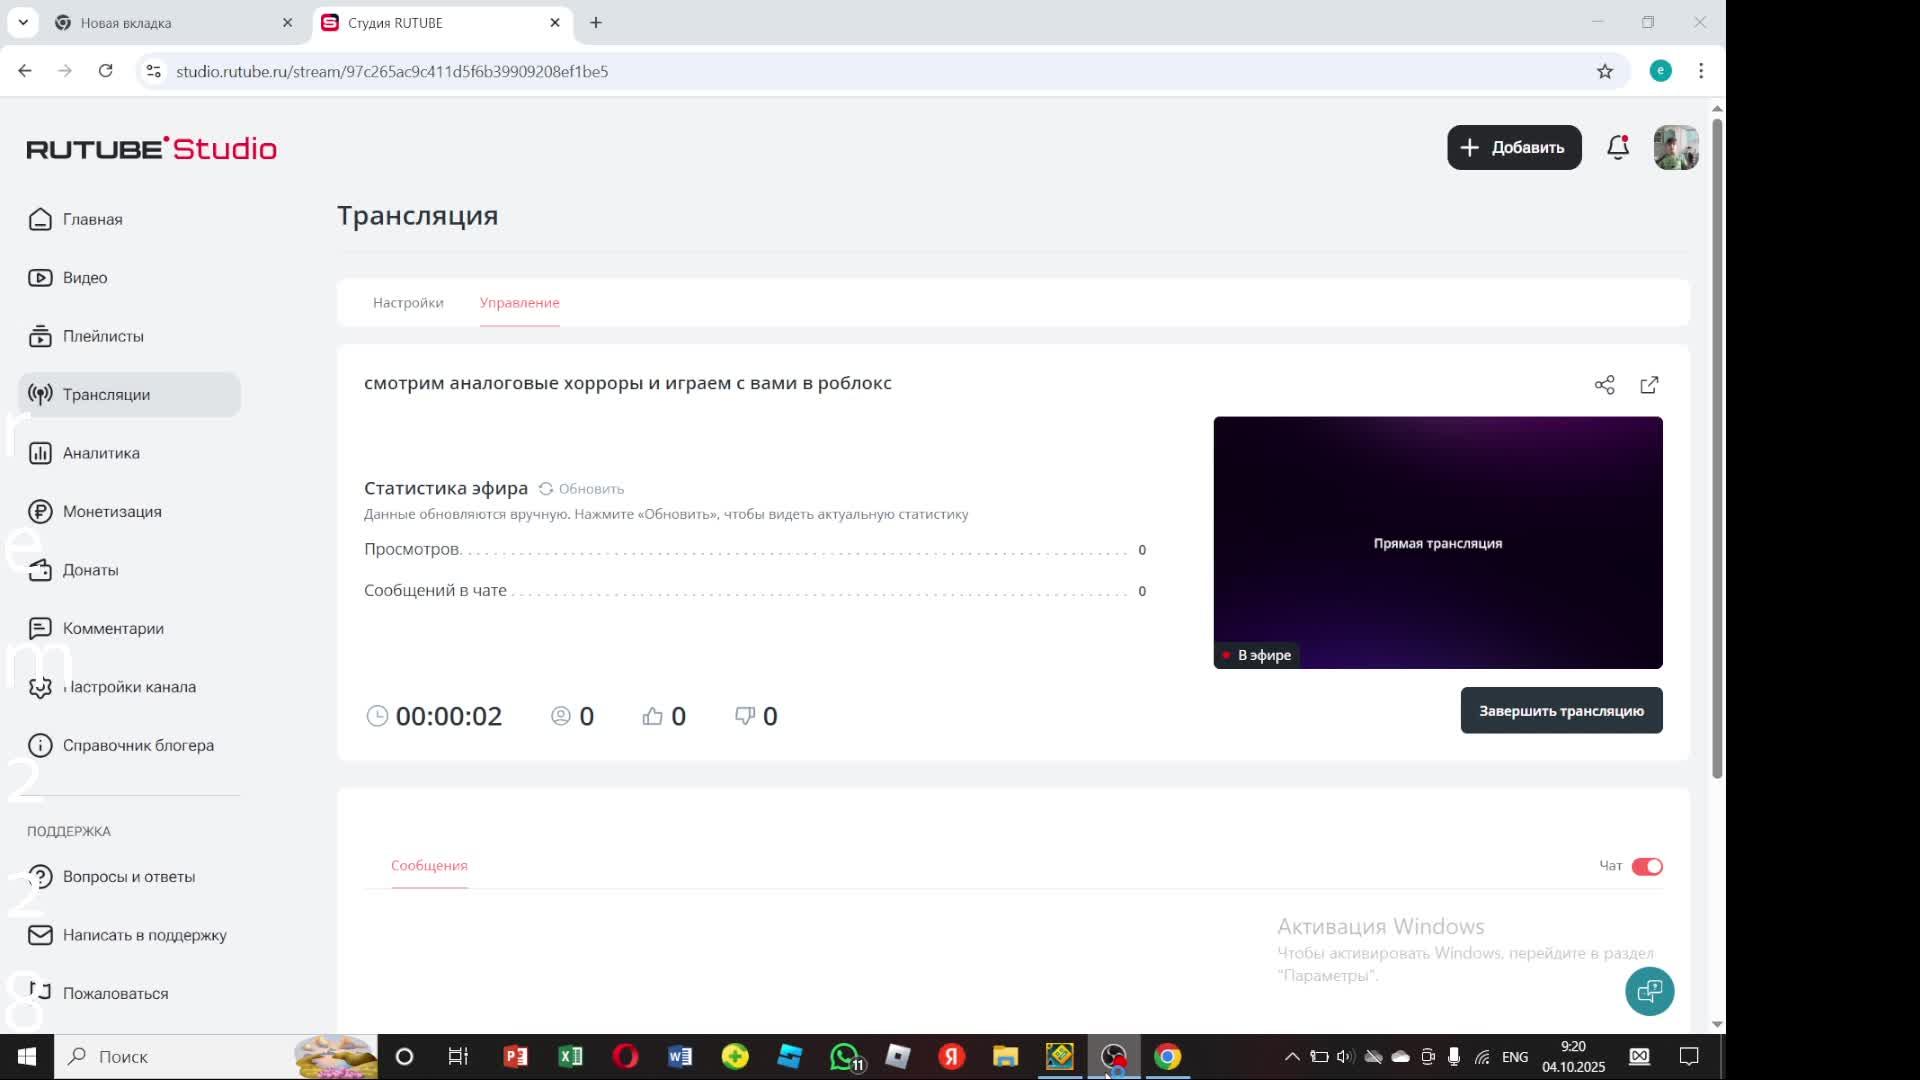Open stream in new window icon
Image resolution: width=1920 pixels, height=1080 pixels.
point(1649,385)
